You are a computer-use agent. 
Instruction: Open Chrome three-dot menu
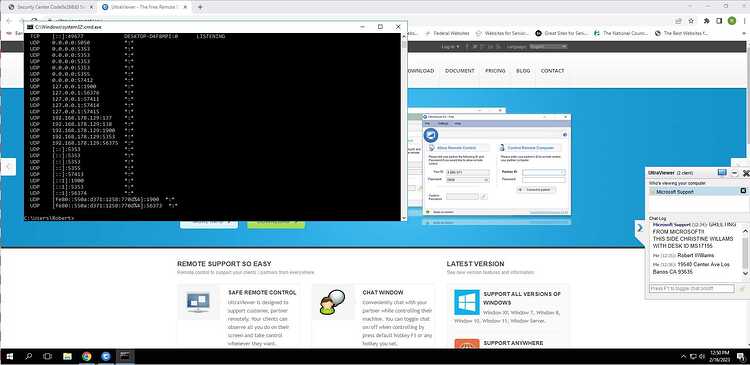click(x=744, y=21)
